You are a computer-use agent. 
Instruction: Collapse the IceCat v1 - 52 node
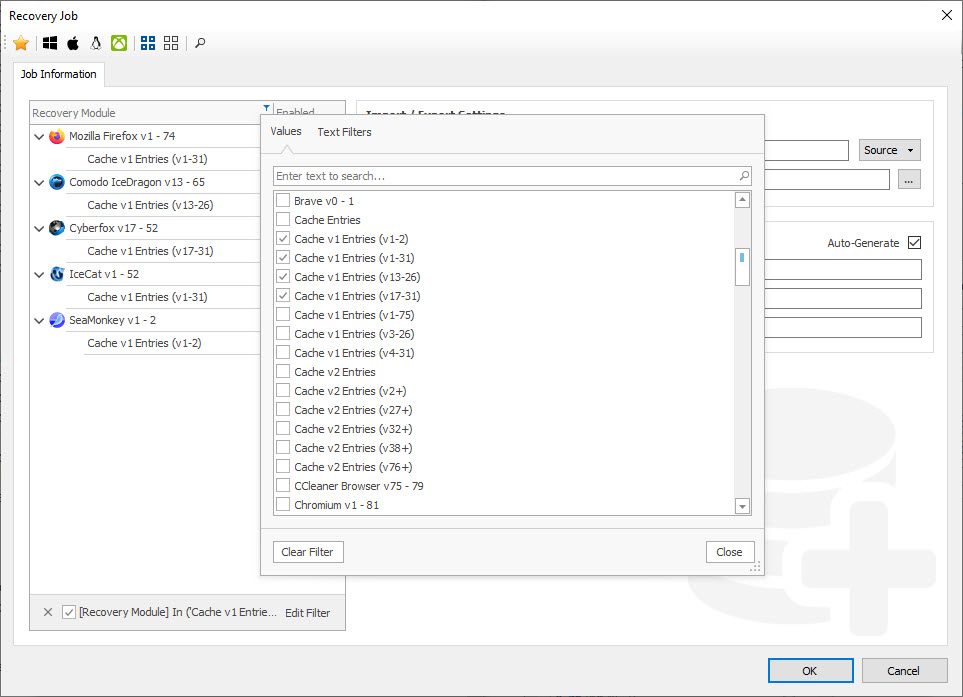click(39, 275)
